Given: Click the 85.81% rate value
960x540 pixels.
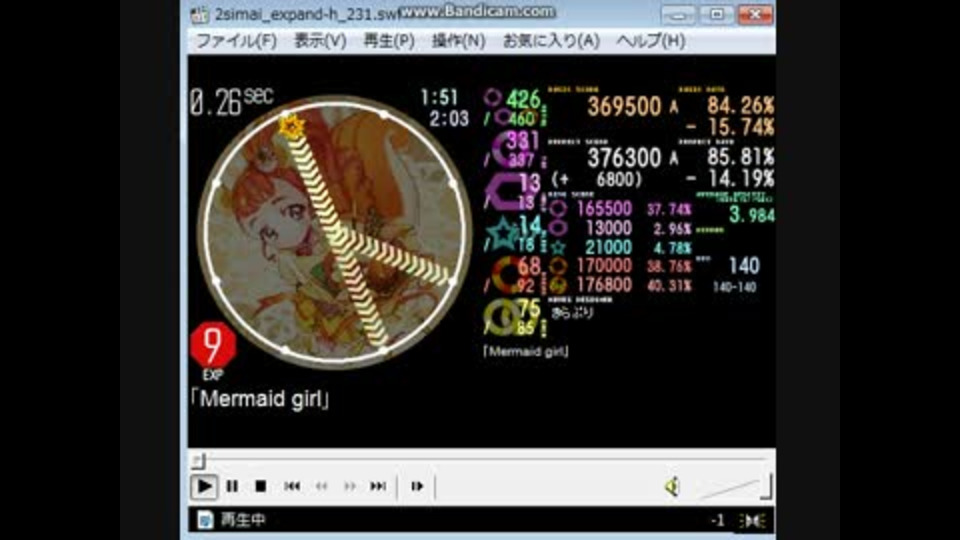Looking at the screenshot, I should tap(740, 157).
